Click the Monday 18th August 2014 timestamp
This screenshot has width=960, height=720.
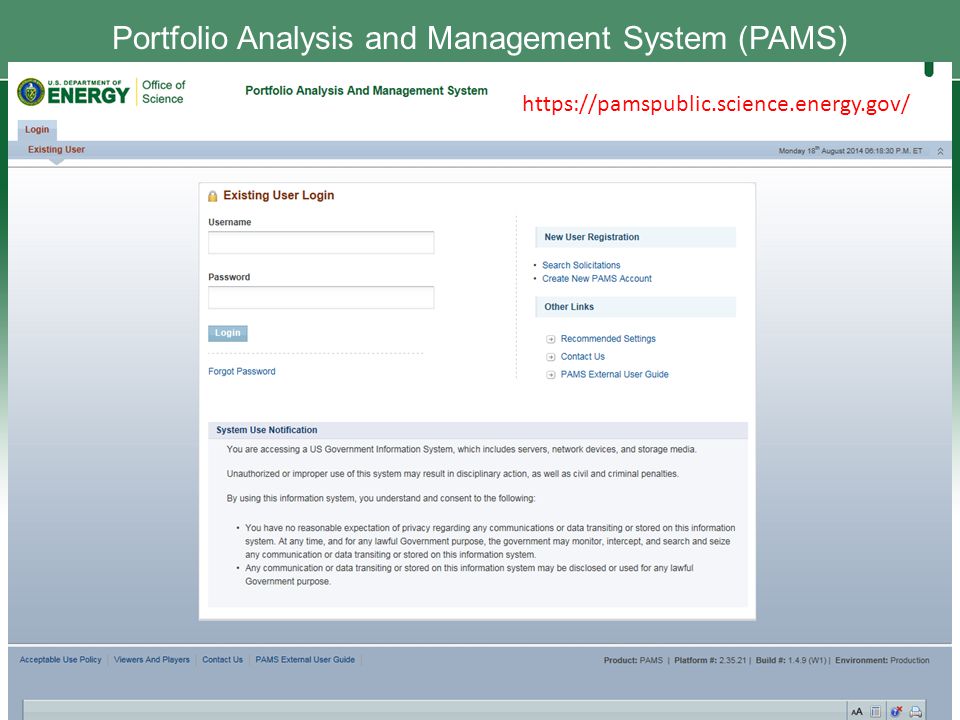tap(850, 151)
